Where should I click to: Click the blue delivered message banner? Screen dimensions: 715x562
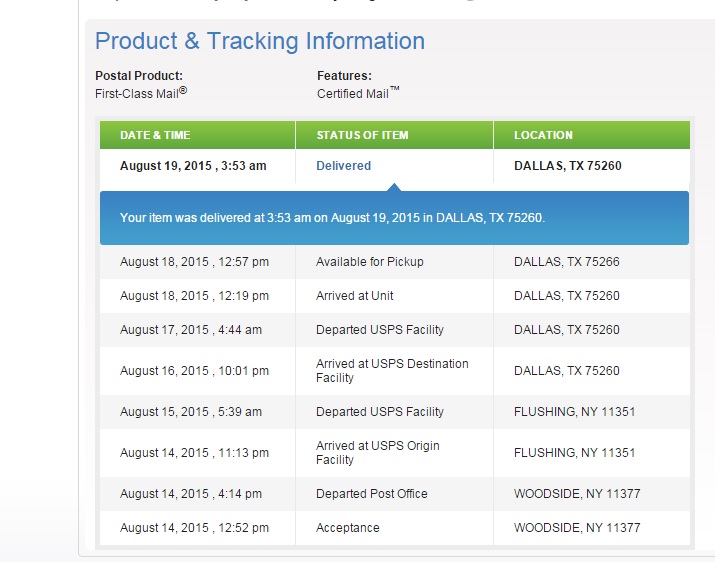click(x=394, y=218)
